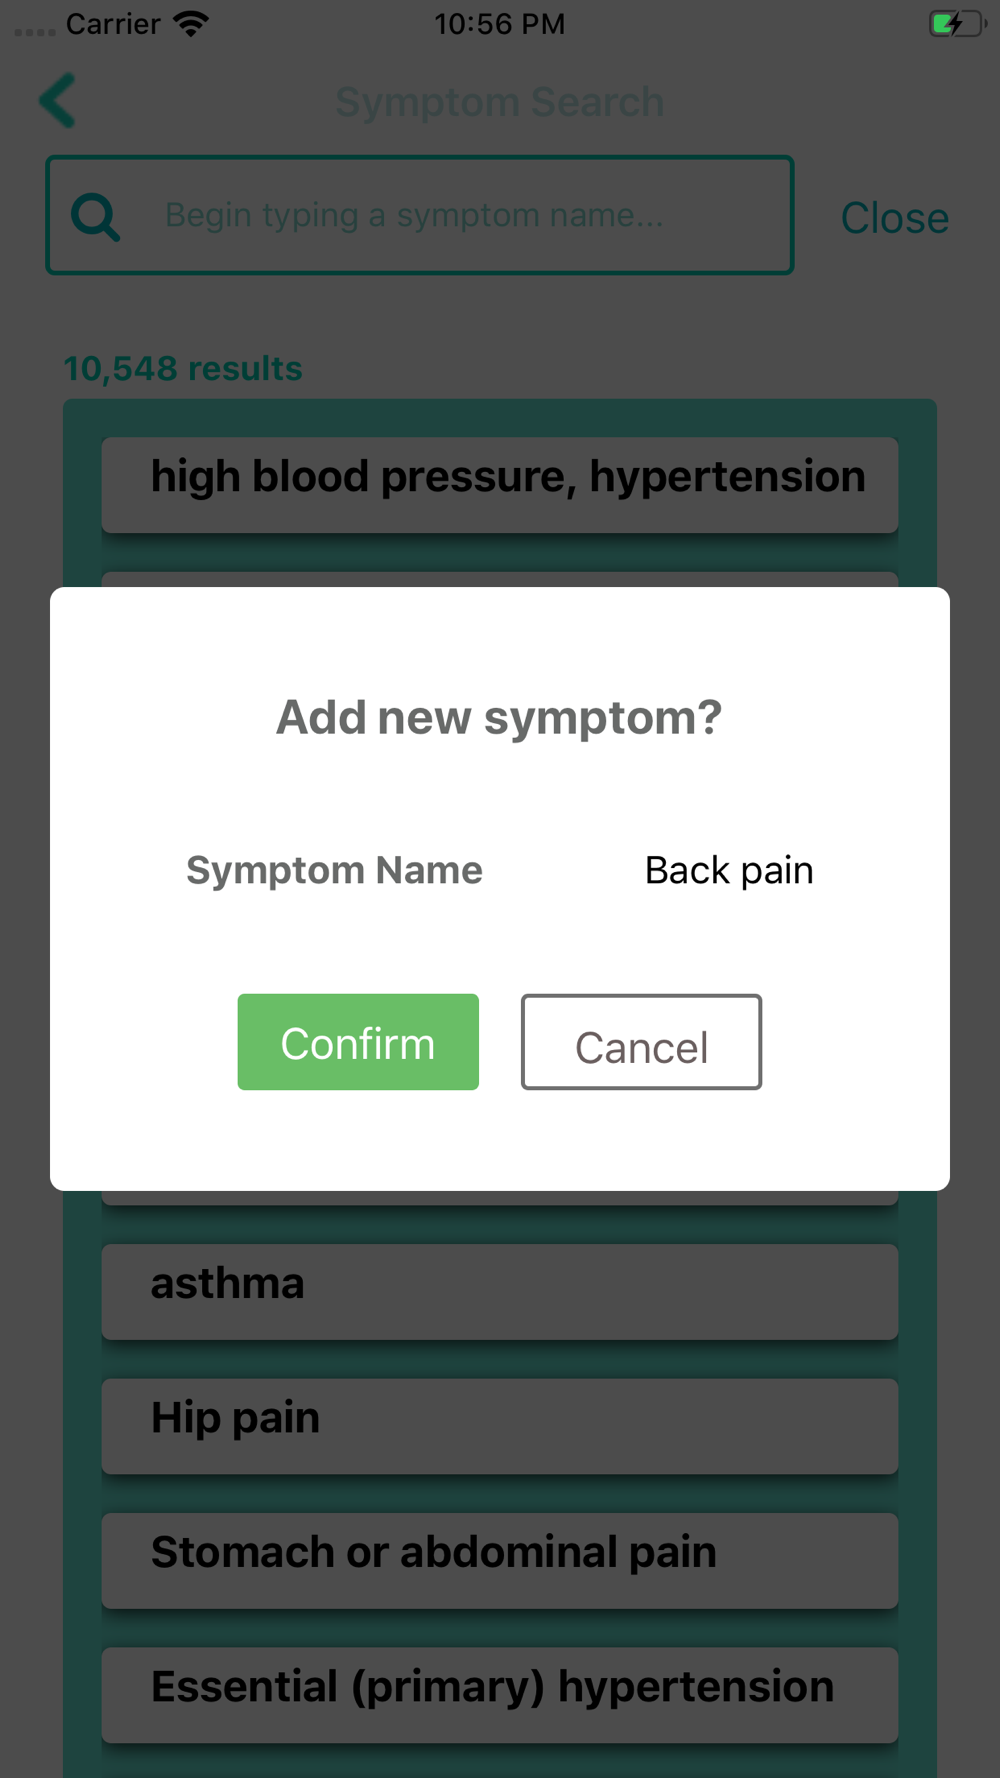Tap the Symptom Search page title
1000x1778 pixels.
[500, 102]
